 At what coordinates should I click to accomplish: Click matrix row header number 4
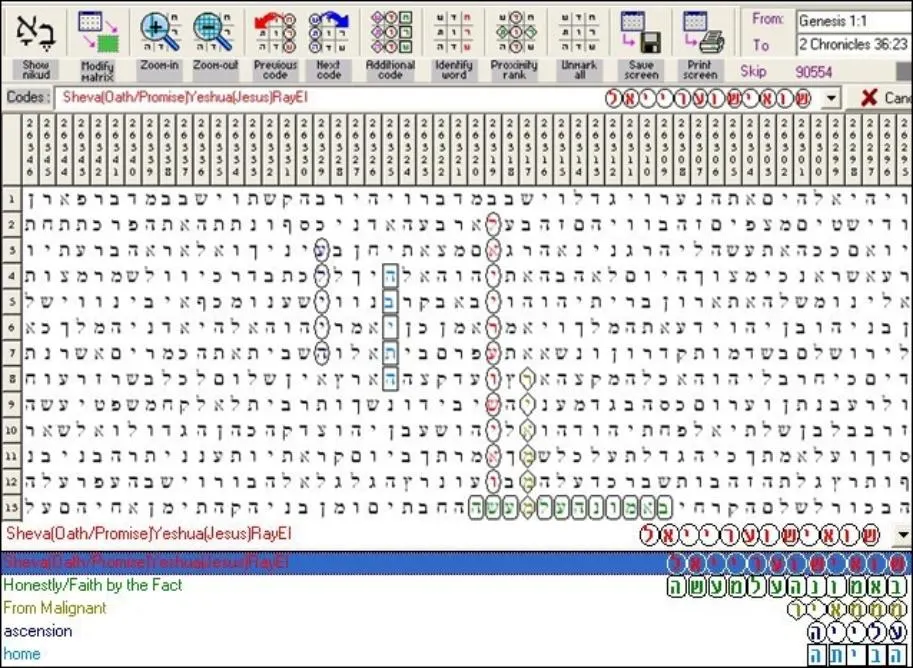(x=10, y=277)
